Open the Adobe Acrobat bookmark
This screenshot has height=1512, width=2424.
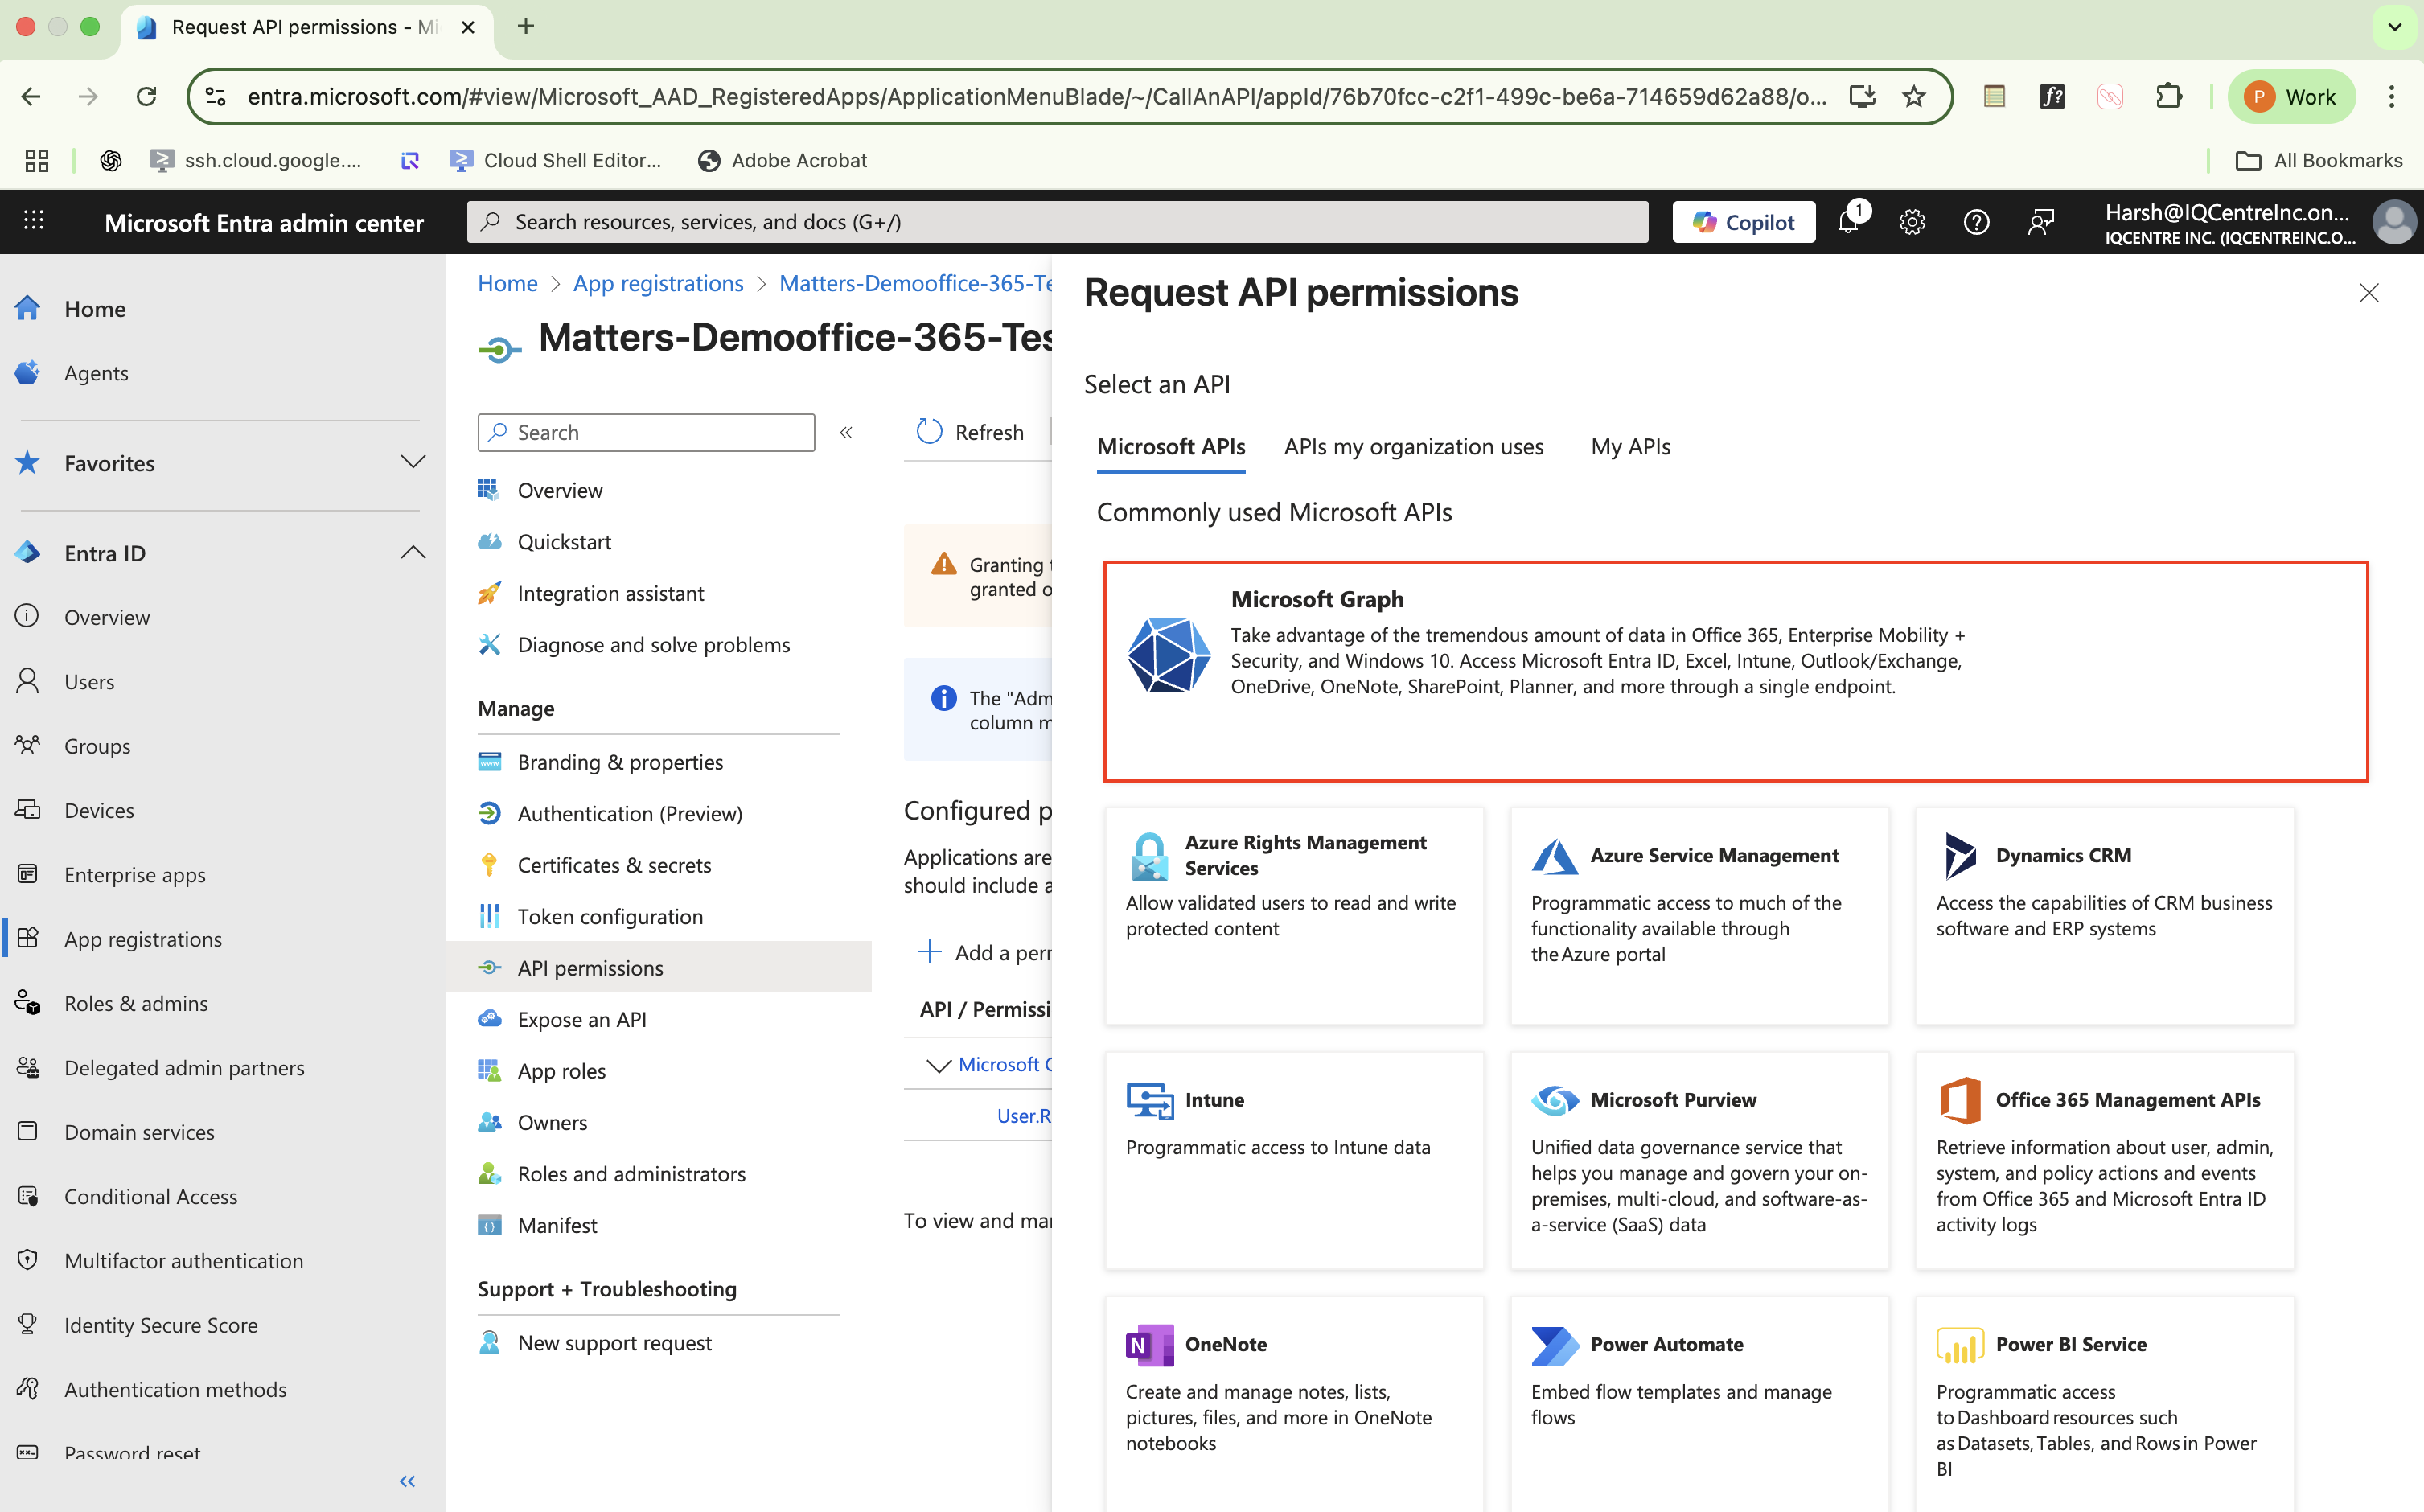point(782,161)
